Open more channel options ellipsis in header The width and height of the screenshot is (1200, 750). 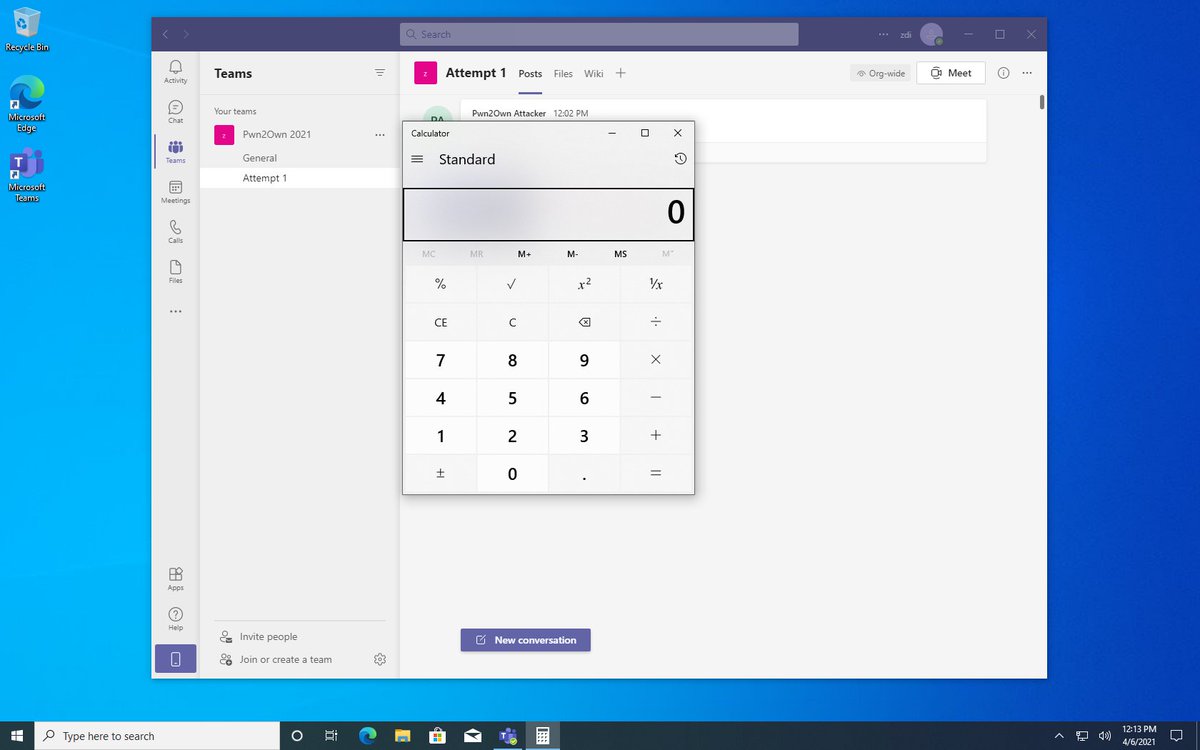(1027, 73)
